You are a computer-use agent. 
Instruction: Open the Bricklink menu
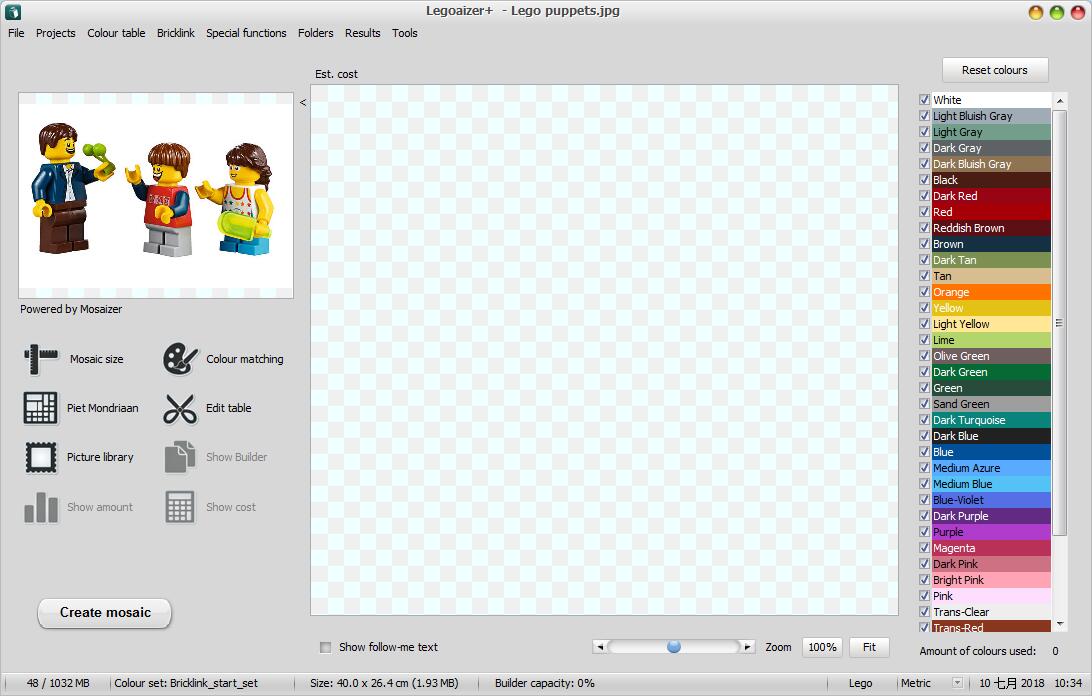tap(175, 33)
